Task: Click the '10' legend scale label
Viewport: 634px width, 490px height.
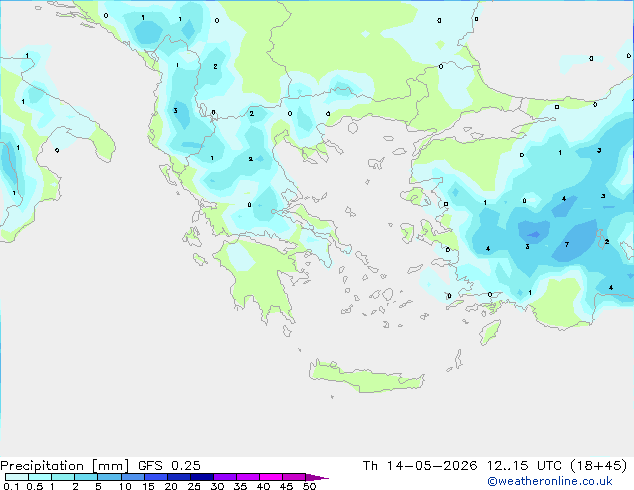Action: pyautogui.click(x=125, y=486)
